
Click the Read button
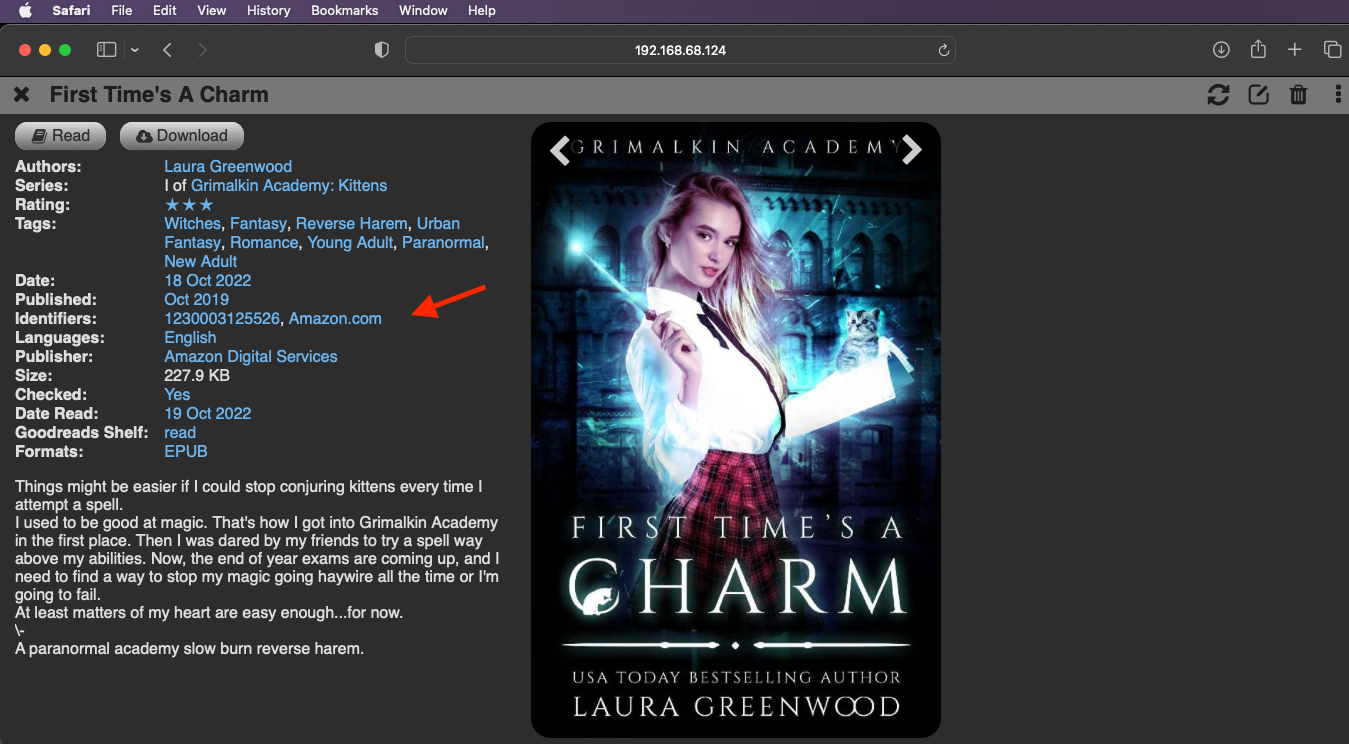(x=62, y=136)
